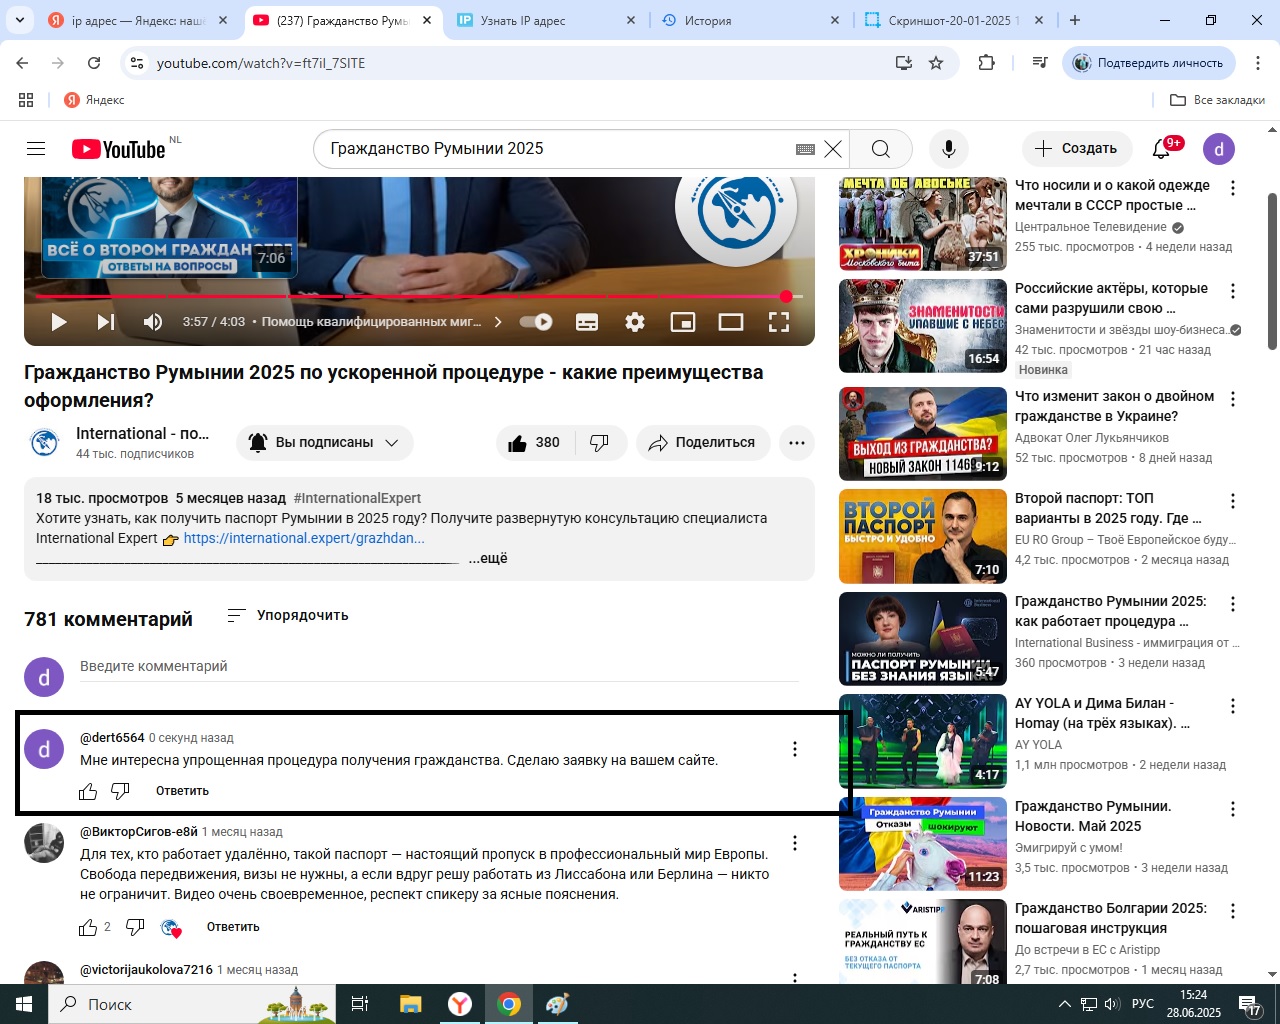The height and width of the screenshot is (1024, 1280).
Task: Open options for 'AY YOLA и Дима Билан' video
Action: tap(1233, 706)
